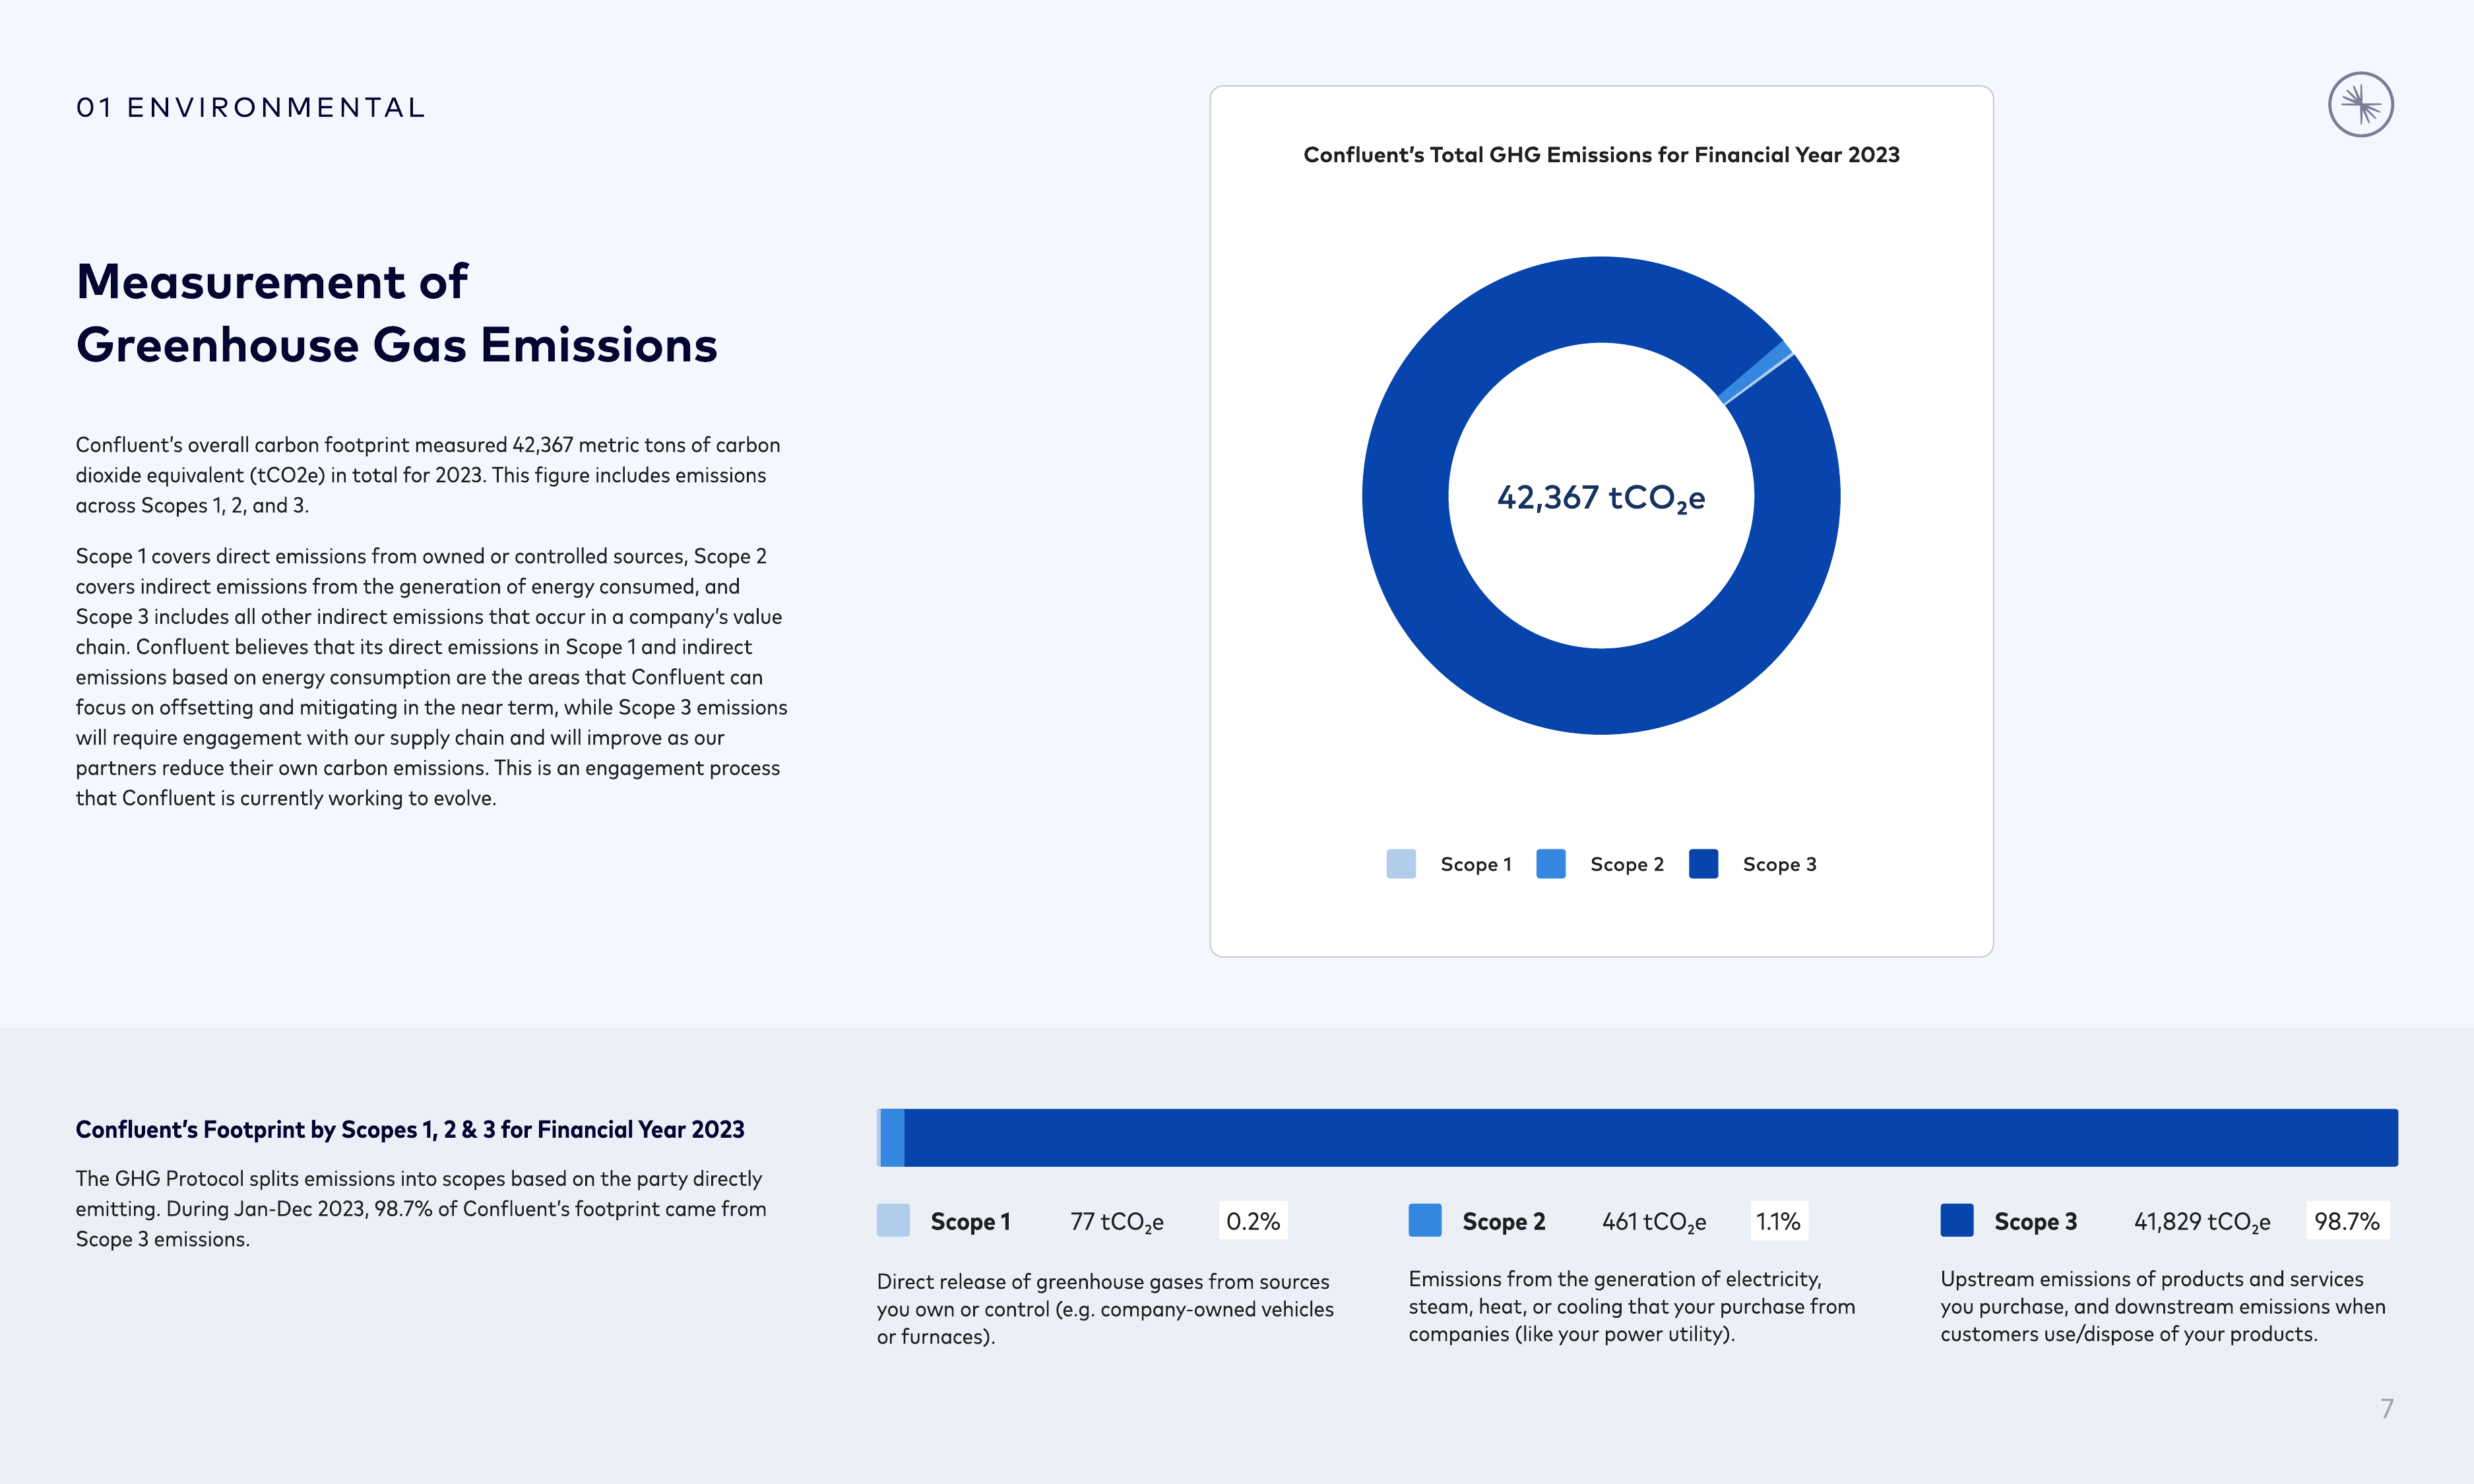2474x1484 pixels.
Task: Click the 98.7% percentage badge
Action: 2347,1221
